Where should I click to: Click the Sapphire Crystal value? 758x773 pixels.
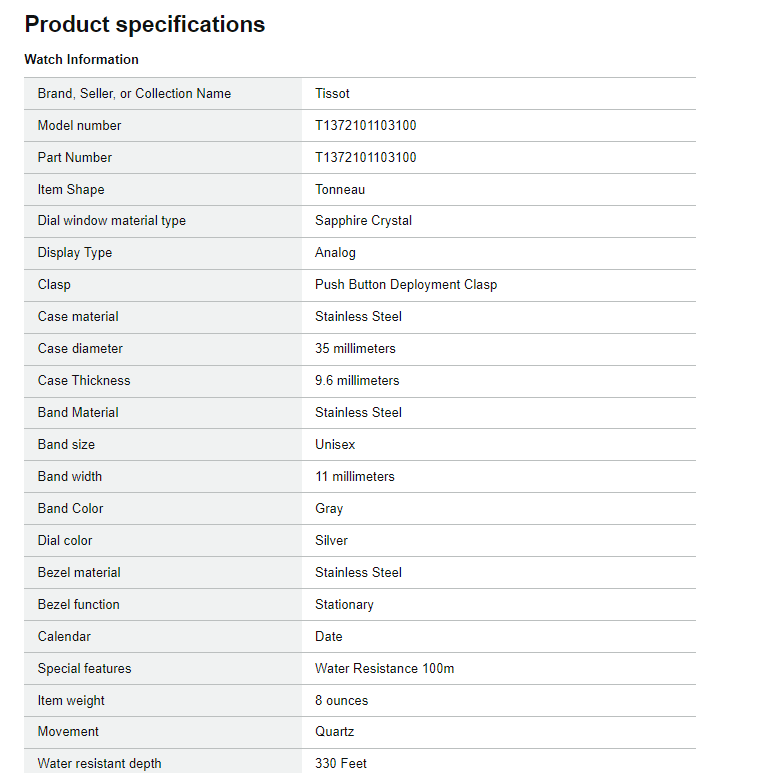[x=363, y=221]
